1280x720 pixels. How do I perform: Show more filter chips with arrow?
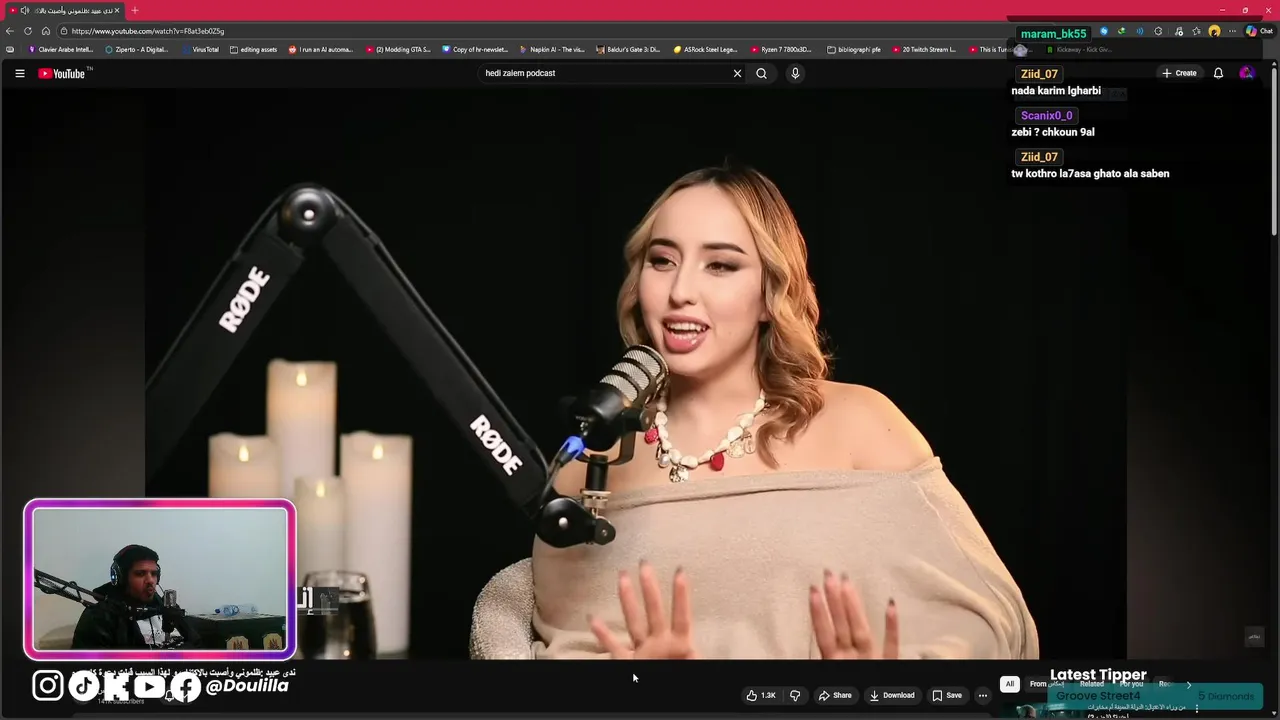pos(1189,684)
